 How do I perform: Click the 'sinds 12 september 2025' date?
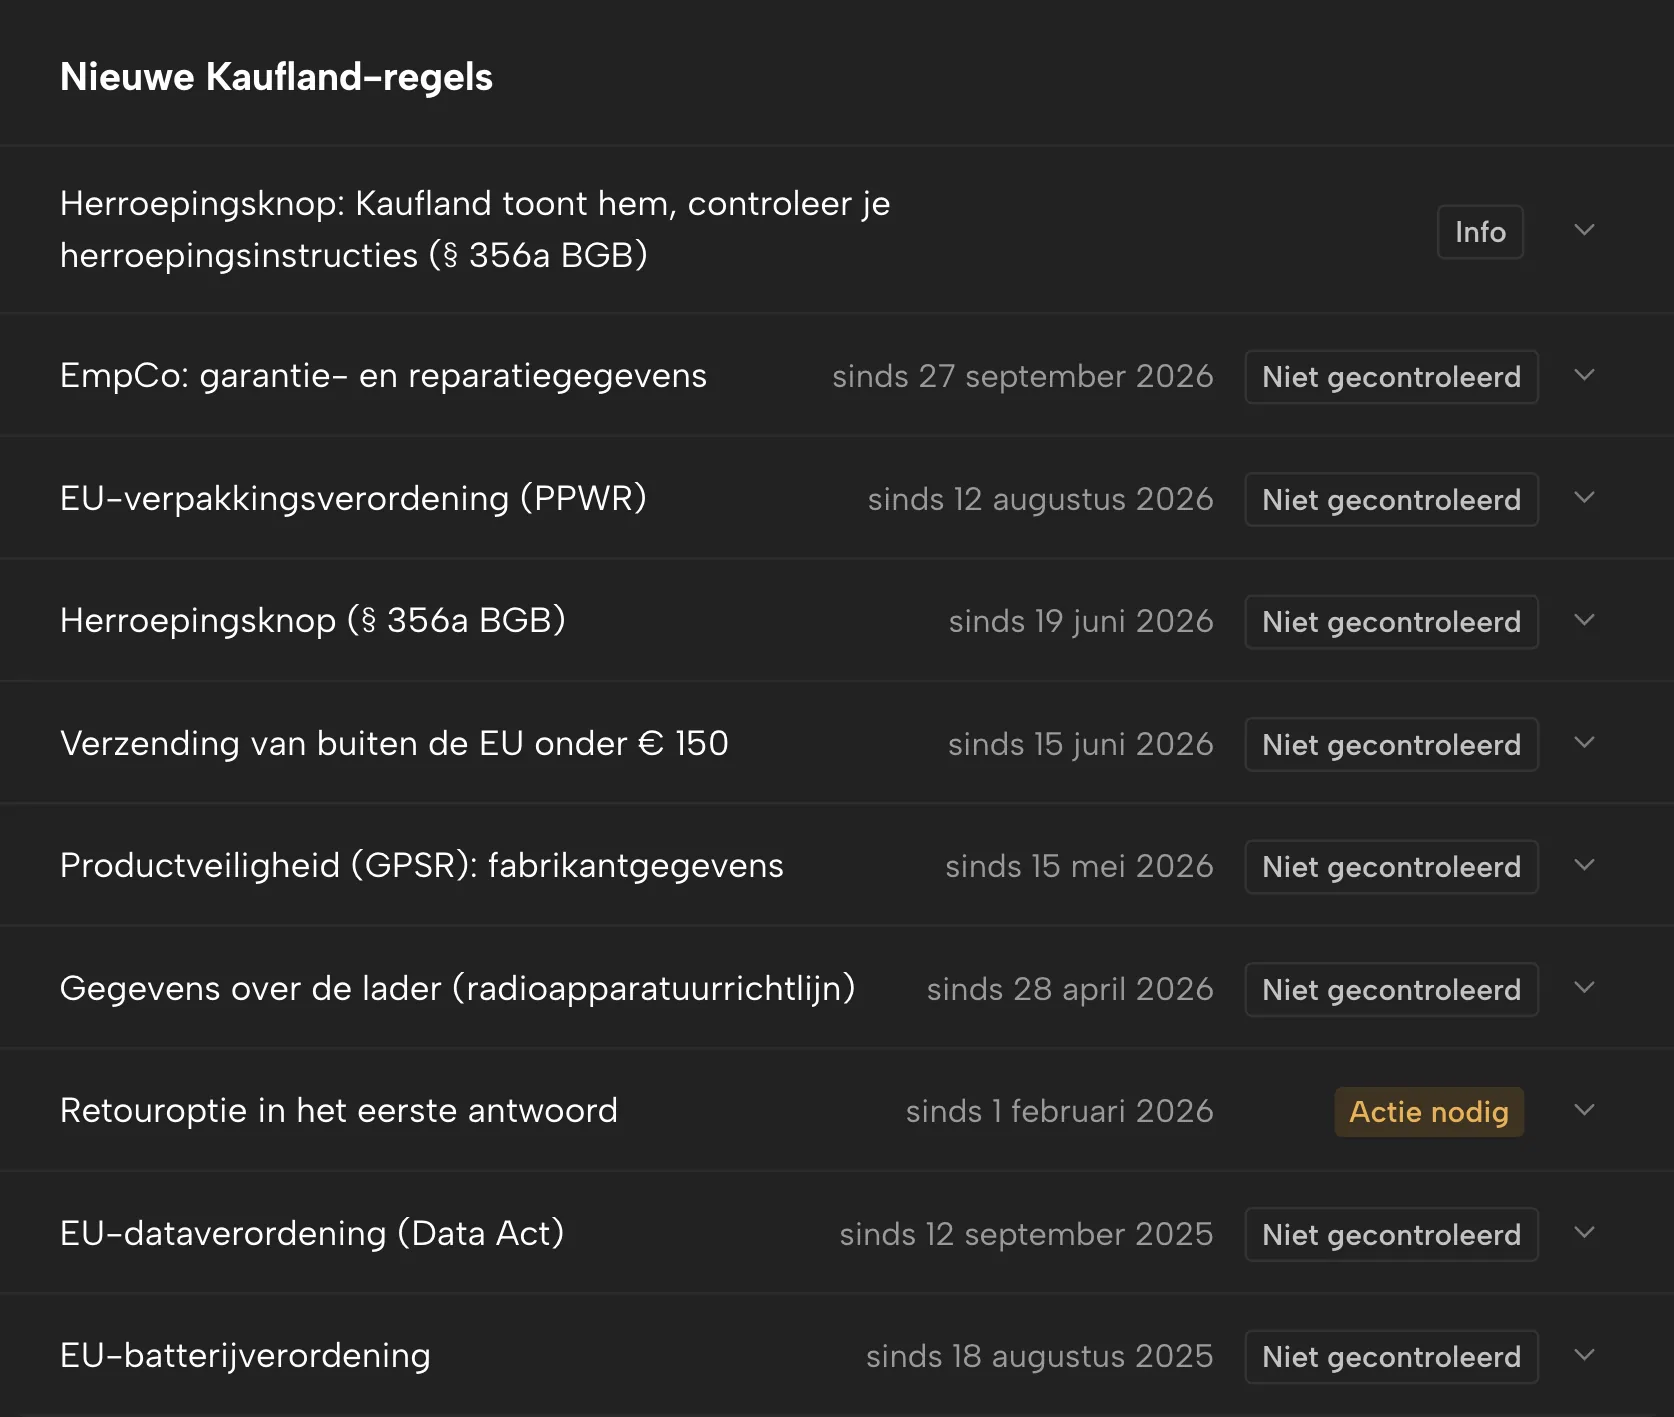[1027, 1234]
